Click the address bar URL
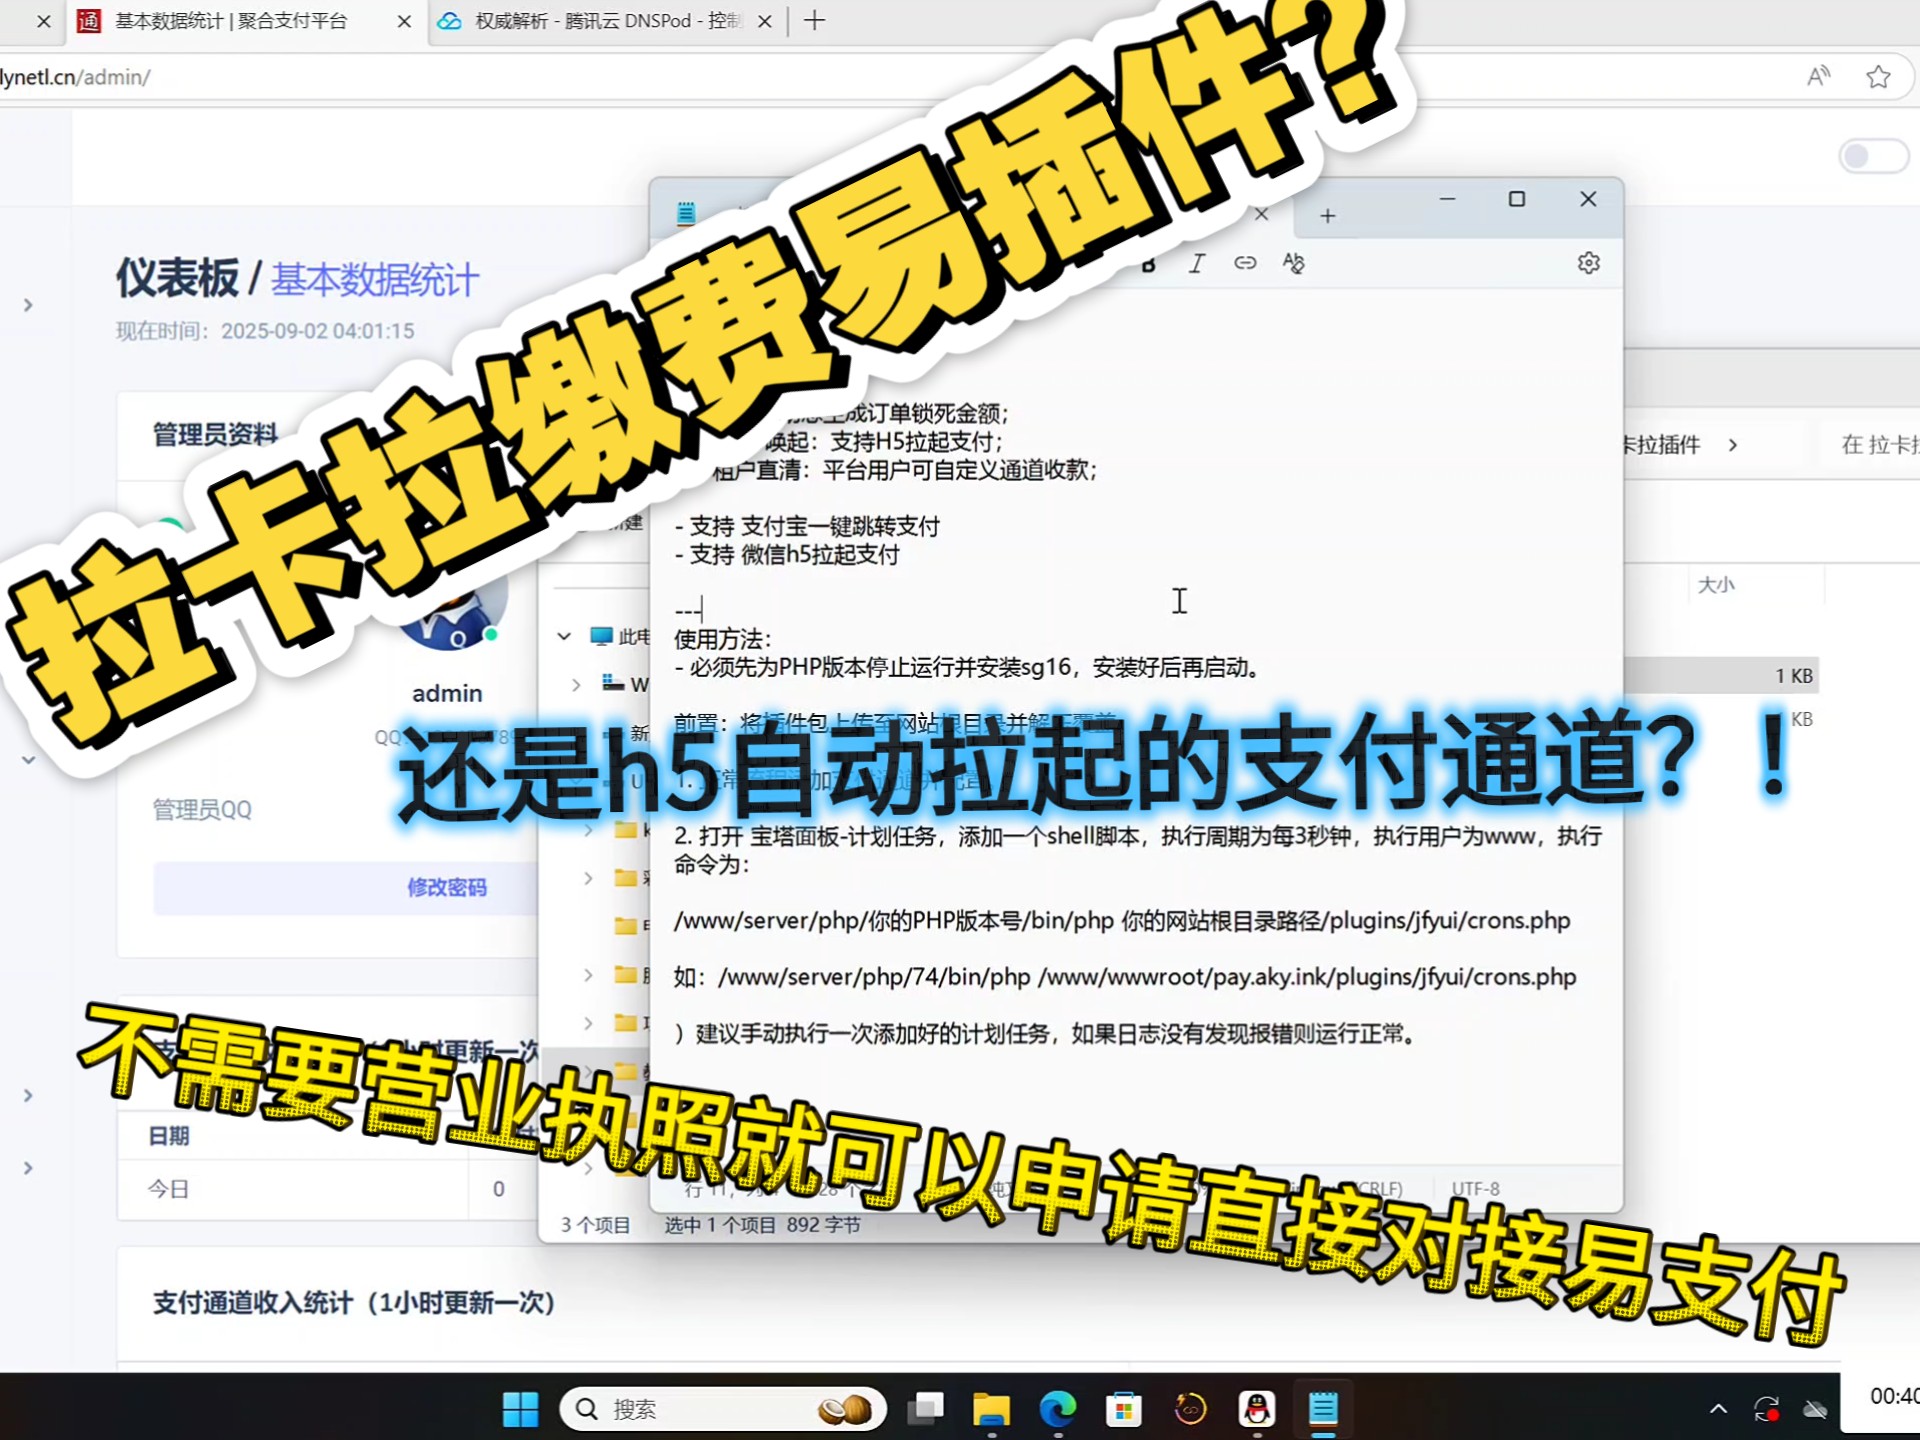The width and height of the screenshot is (1920, 1440). pos(75,77)
